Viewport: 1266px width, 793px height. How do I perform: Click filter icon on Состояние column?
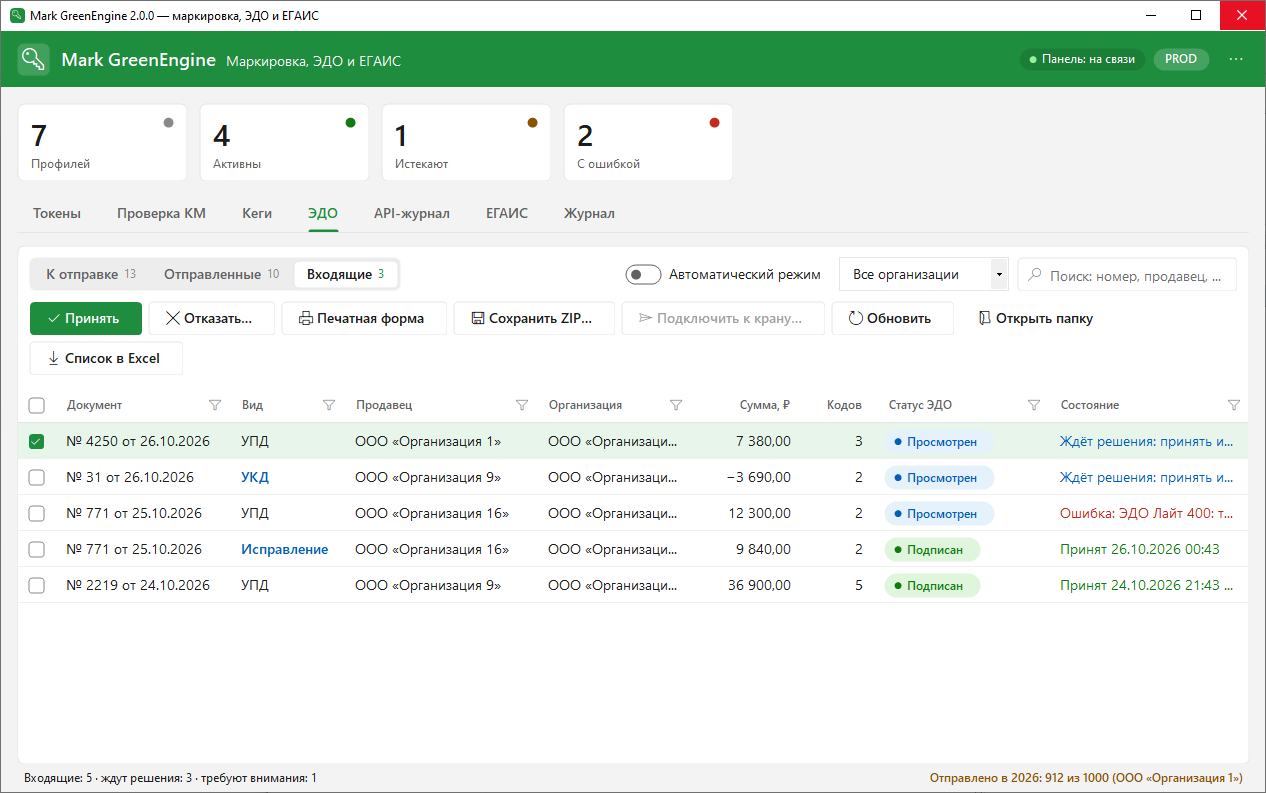[x=1233, y=405]
